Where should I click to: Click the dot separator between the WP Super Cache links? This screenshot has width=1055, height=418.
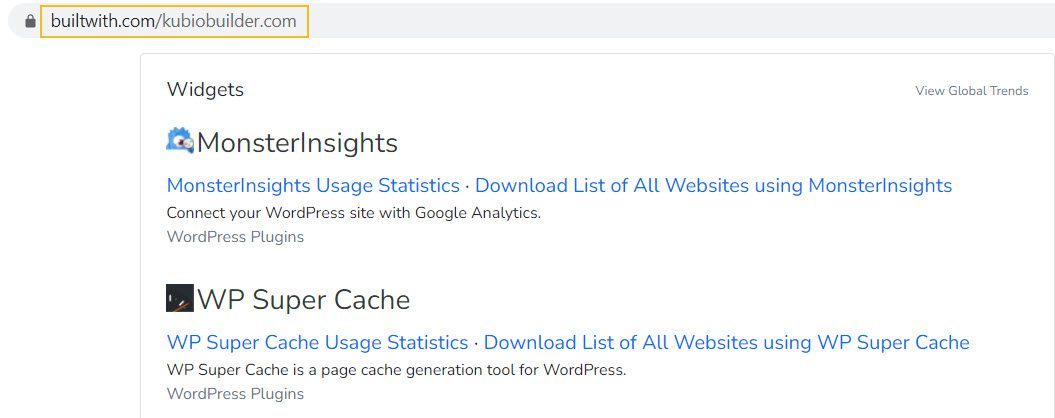tap(476, 343)
